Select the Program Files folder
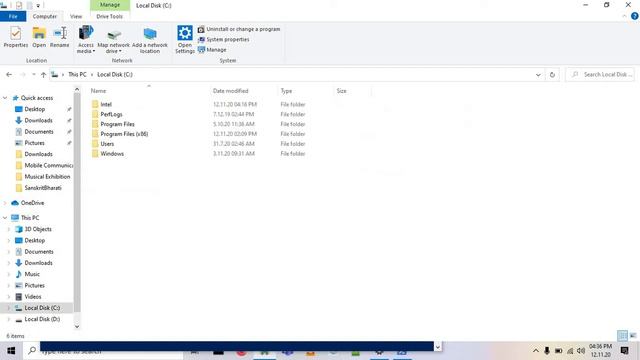Viewport: 640px width, 360px height. pos(117,124)
